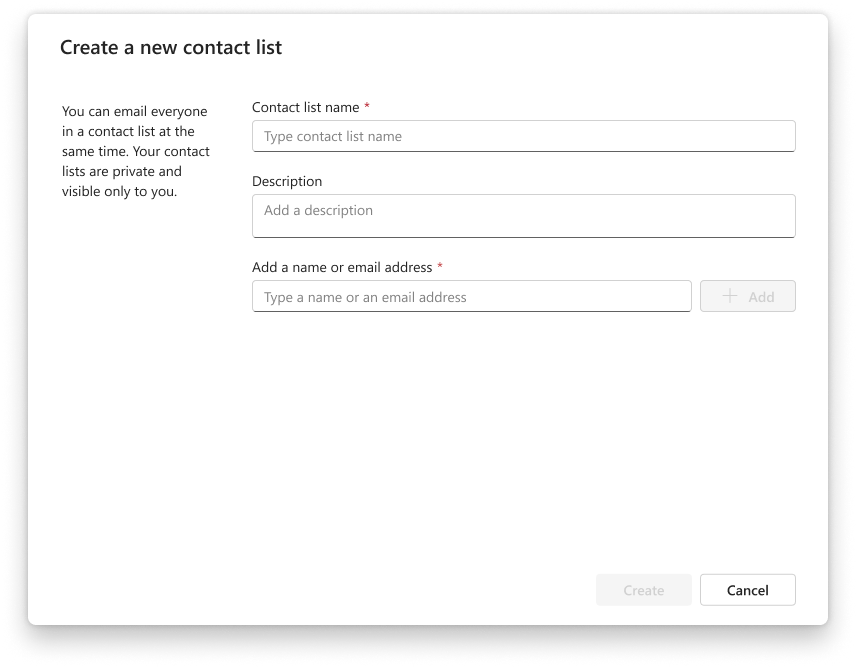Click the 'Type a name or an email address' box
The height and width of the screenshot is (667, 856).
pyautogui.click(x=365, y=297)
